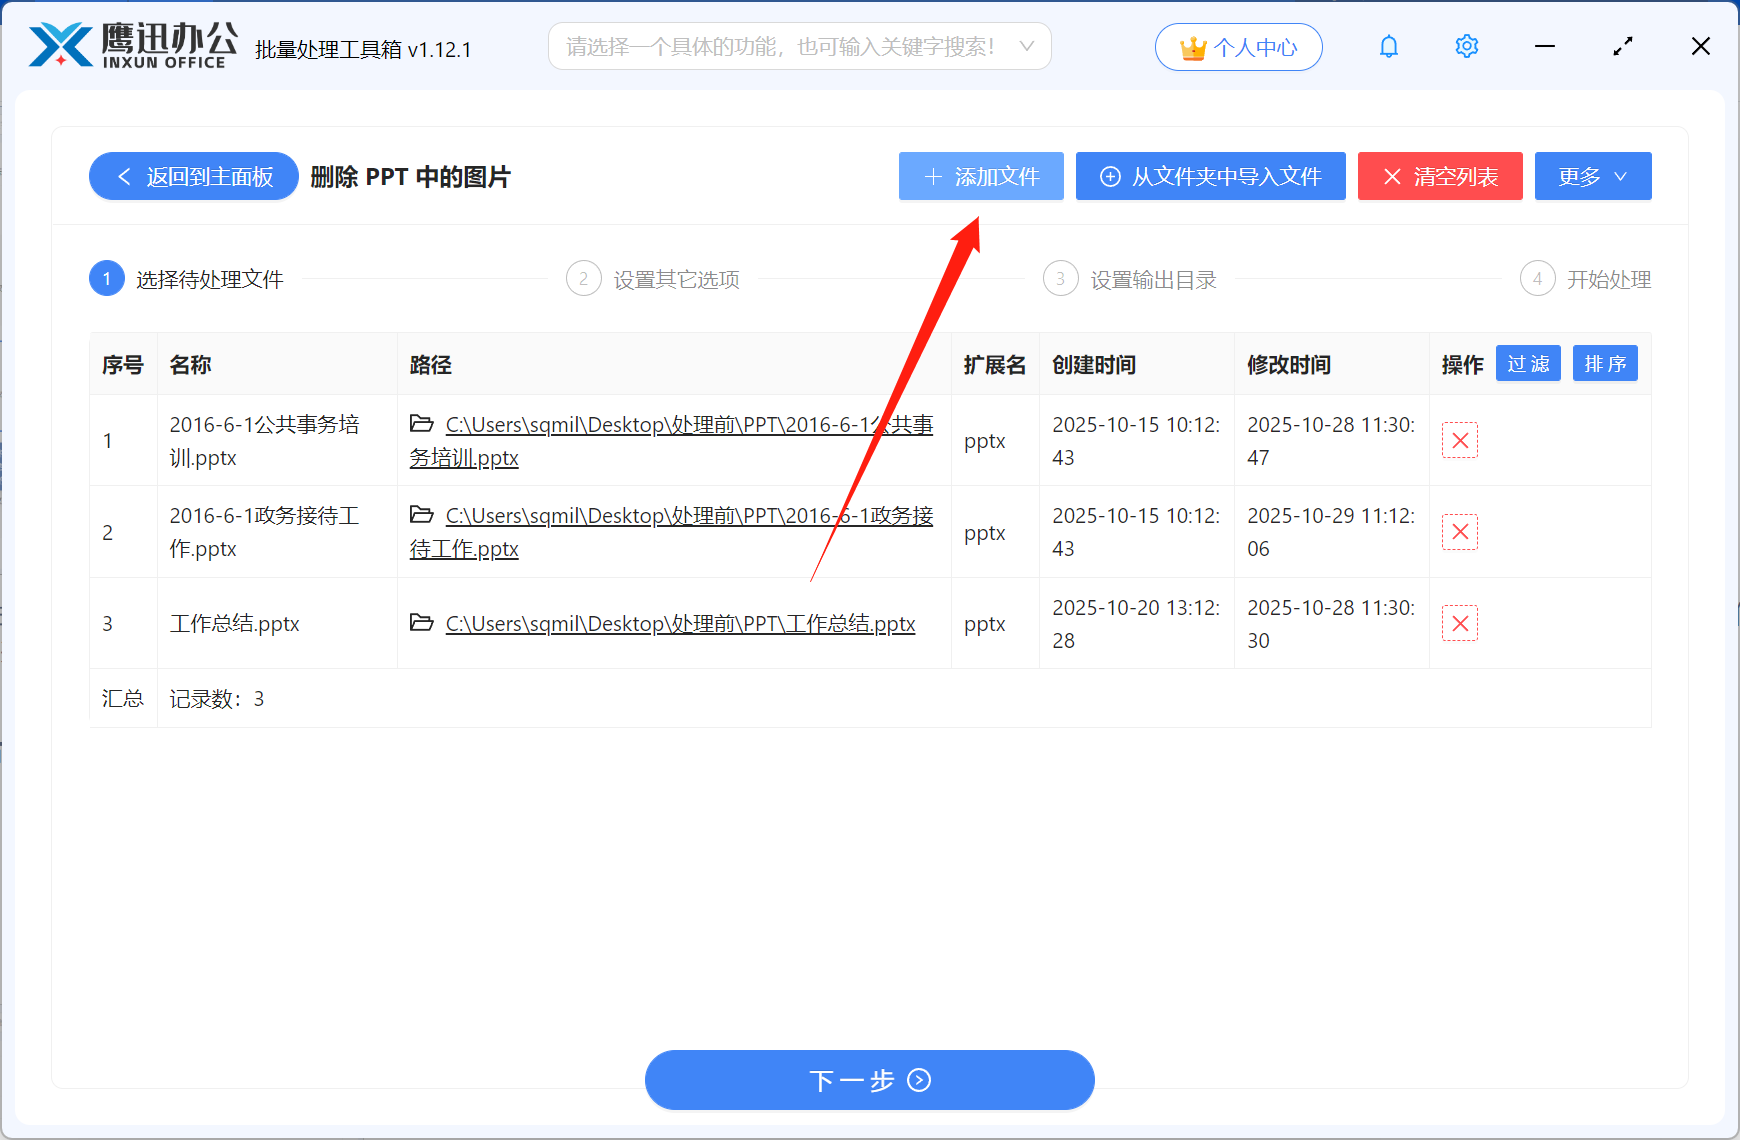Expand the 更多 dropdown
This screenshot has height=1140, width=1740.
pyautogui.click(x=1592, y=176)
